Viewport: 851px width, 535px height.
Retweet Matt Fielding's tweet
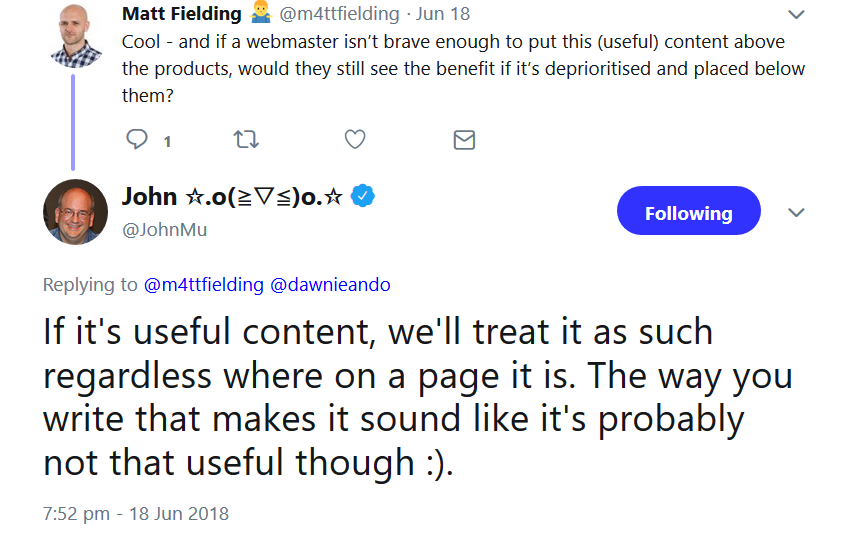click(245, 140)
